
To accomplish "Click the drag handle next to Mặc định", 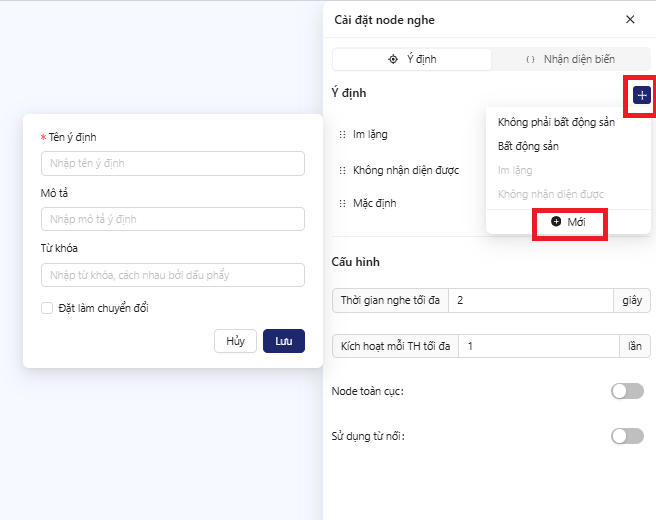I will [342, 203].
